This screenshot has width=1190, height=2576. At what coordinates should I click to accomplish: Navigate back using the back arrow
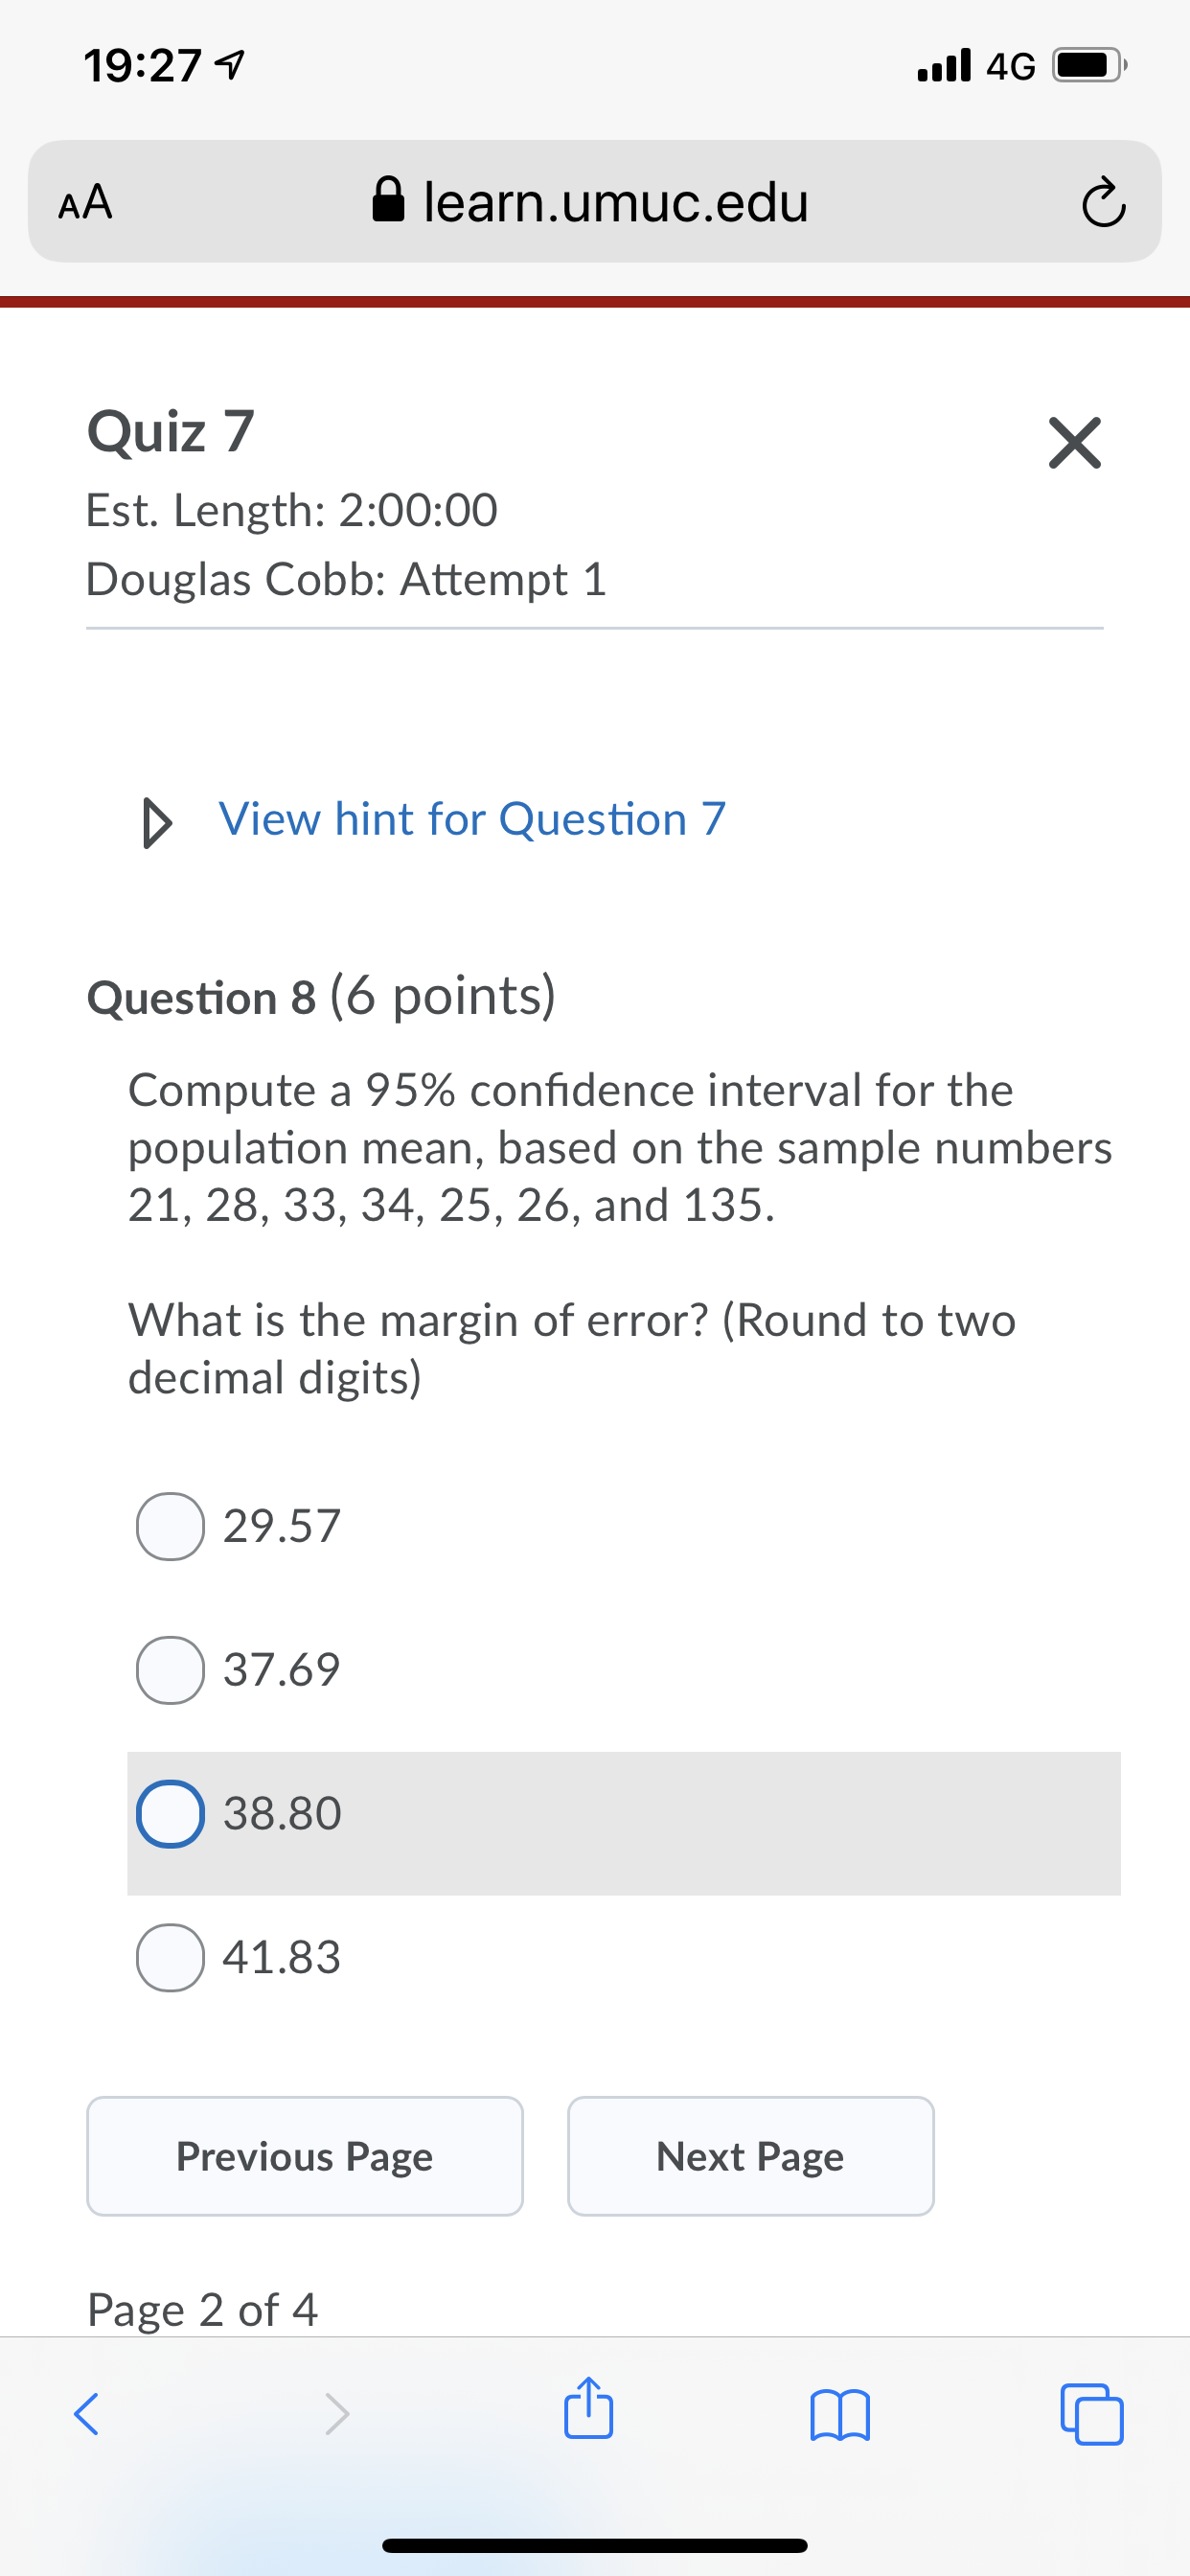[x=86, y=2412]
